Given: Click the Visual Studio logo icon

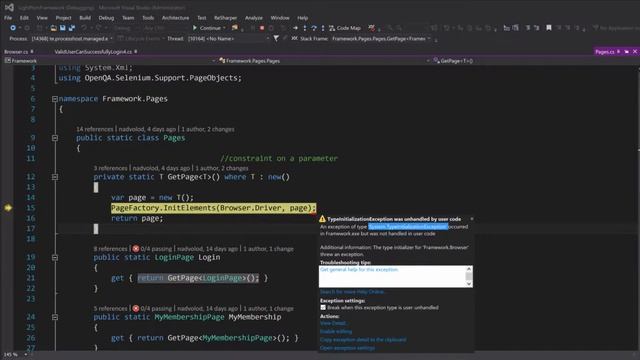Looking at the screenshot, I should (9, 7).
